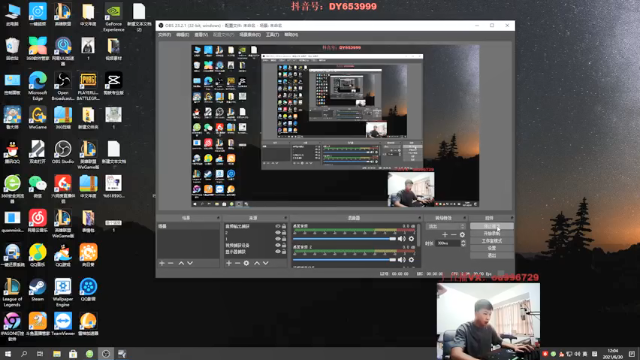Open Windows Start menu
Screen dimensions: 640x360
point(8,354)
